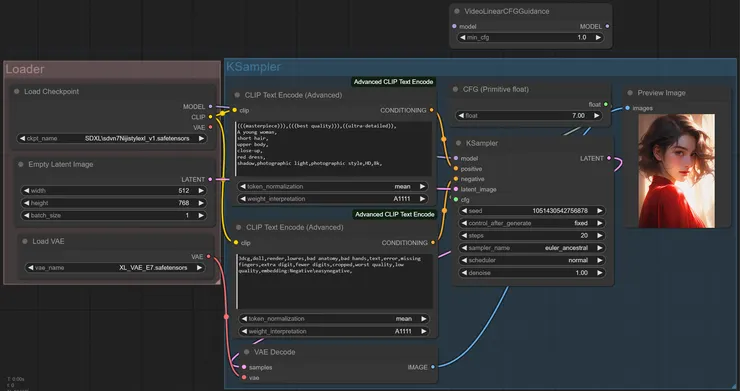Click the MODEL output socket on Load Checkpoint
The image size is (740, 391).
tap(210, 107)
